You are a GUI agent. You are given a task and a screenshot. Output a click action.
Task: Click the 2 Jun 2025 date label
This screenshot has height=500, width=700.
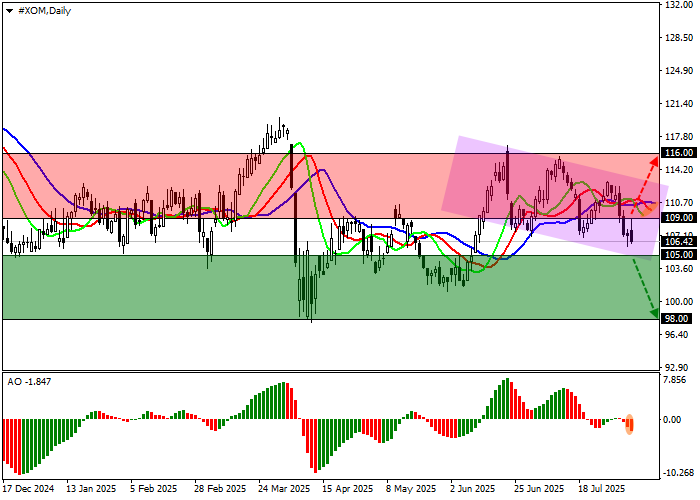pos(473,489)
